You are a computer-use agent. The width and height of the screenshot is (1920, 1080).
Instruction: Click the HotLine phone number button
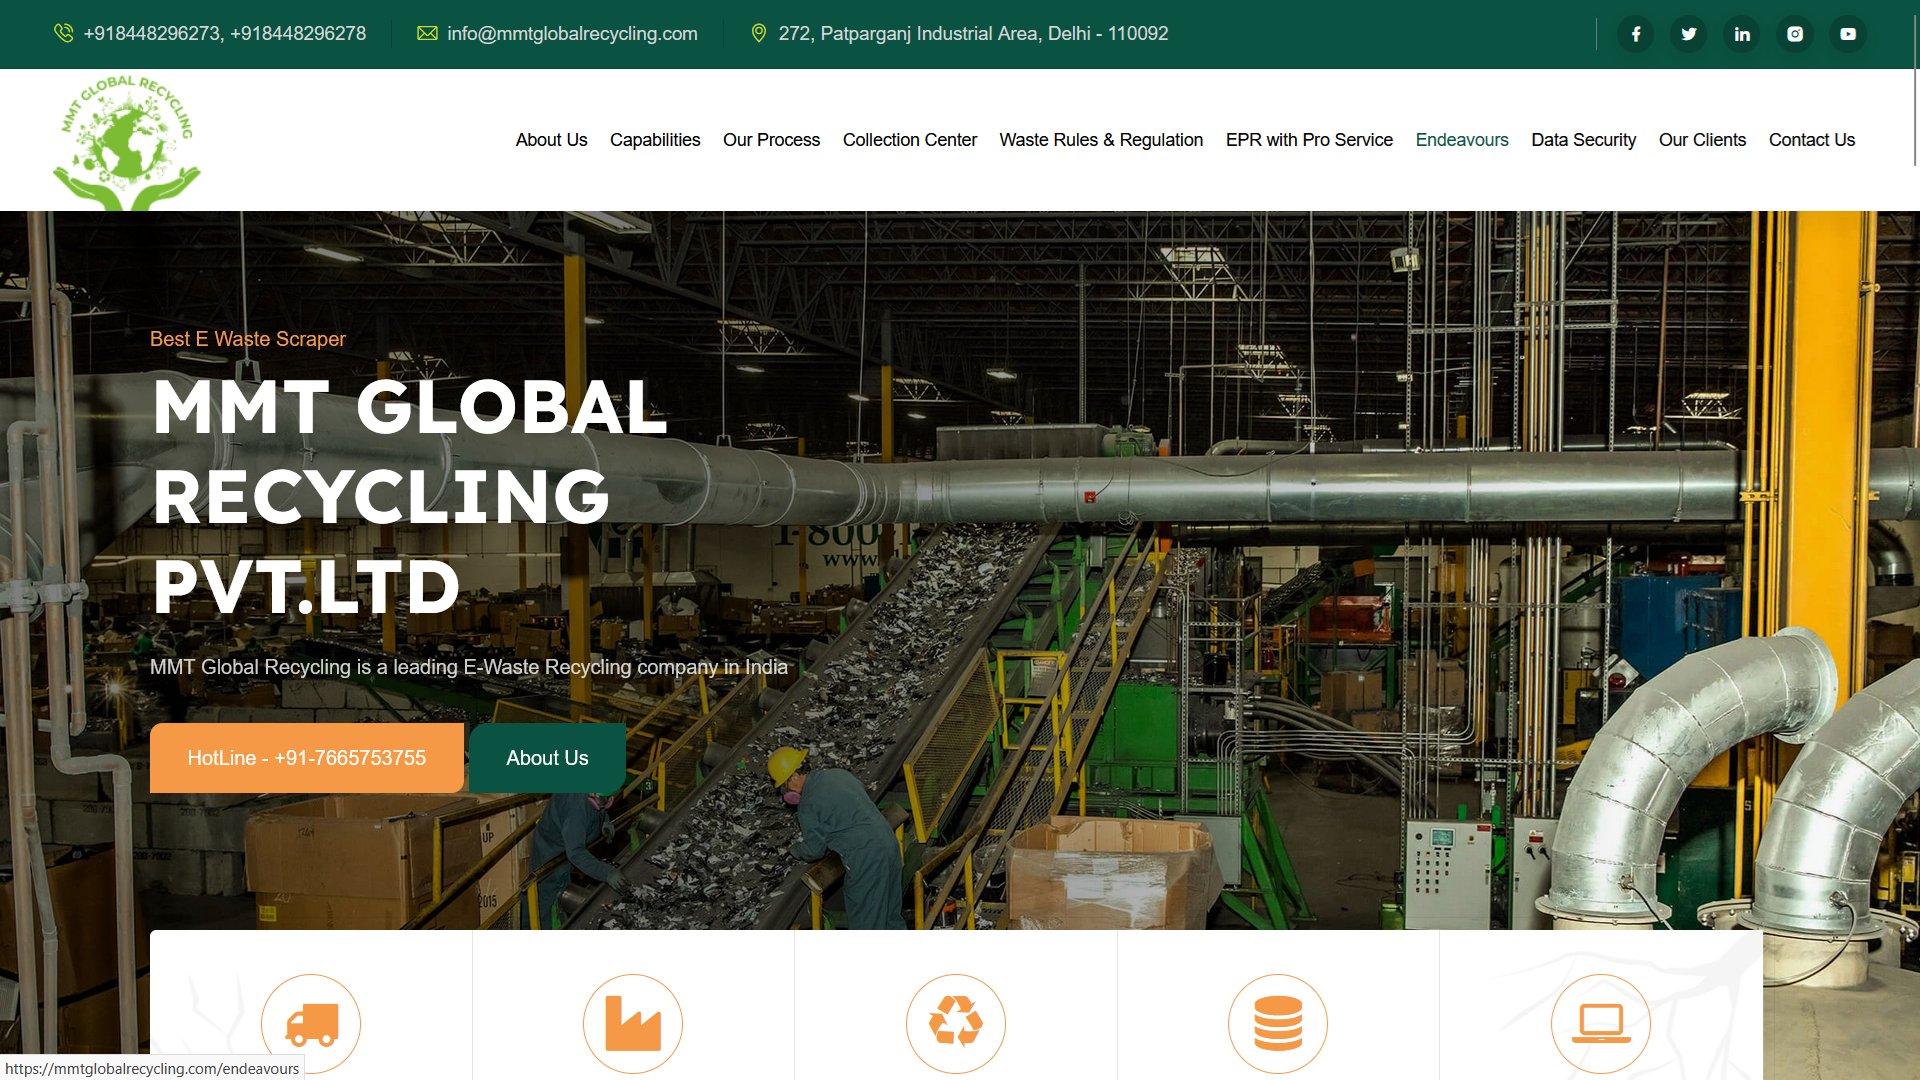coord(306,758)
